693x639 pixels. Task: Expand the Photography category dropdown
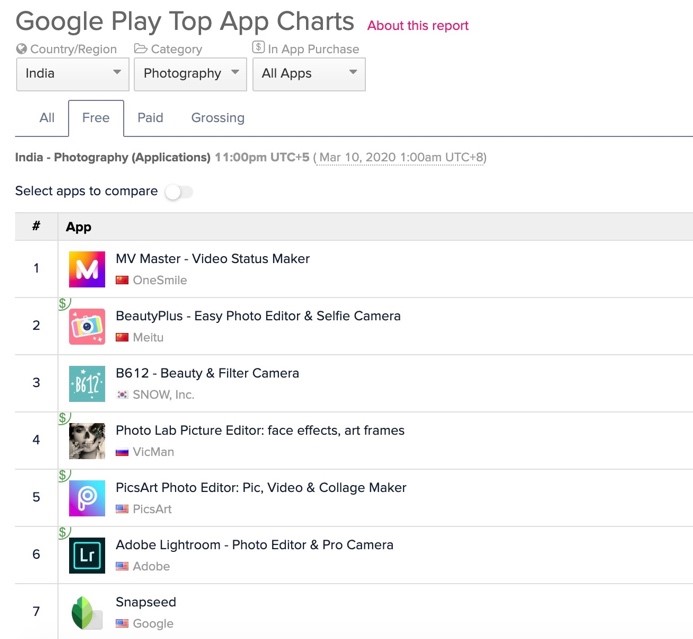(x=190, y=74)
